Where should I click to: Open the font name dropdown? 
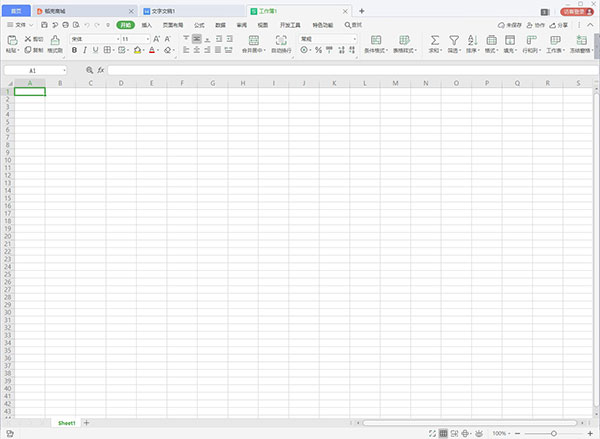pos(118,39)
